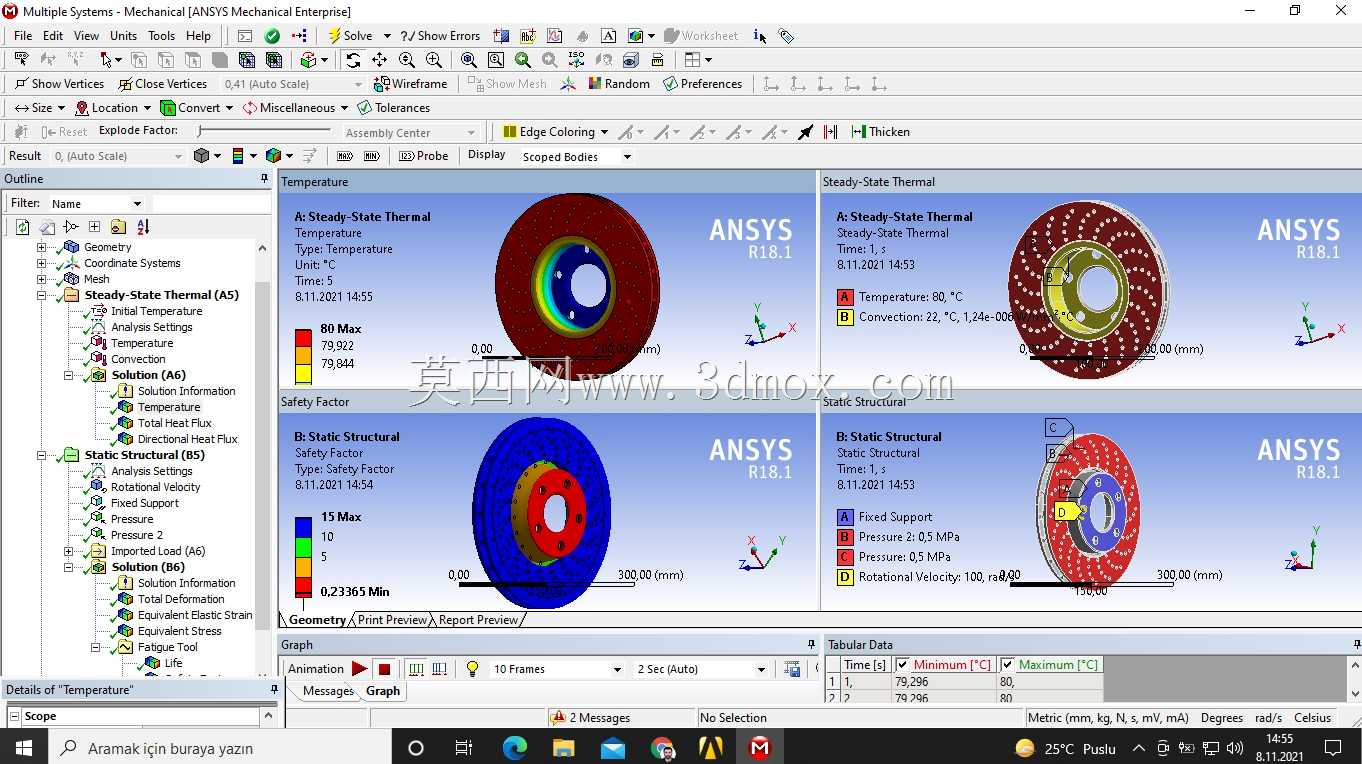The width and height of the screenshot is (1362, 764).
Task: Click the Thicken edges icon
Action: pyautogui.click(x=881, y=132)
